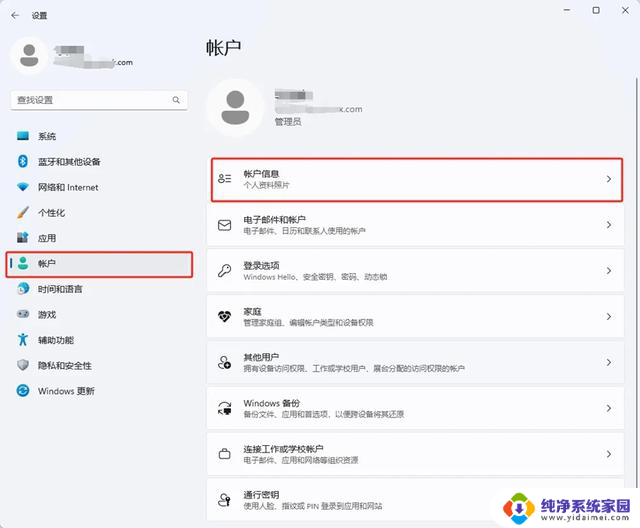This screenshot has height=528, width=640.
Task: Click the Windows 更新 sync icon
Action: [x=23, y=391]
